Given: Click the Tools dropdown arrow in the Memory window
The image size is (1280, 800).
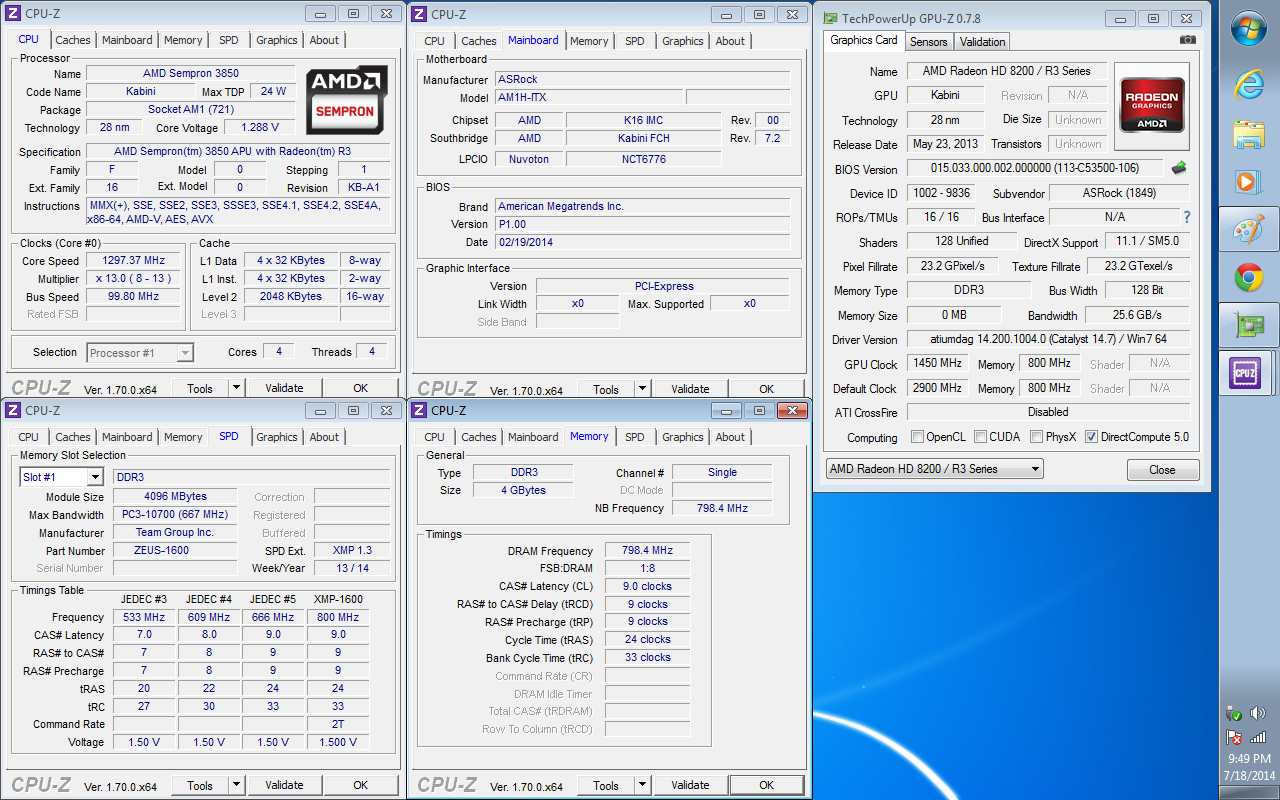Looking at the screenshot, I should 642,785.
